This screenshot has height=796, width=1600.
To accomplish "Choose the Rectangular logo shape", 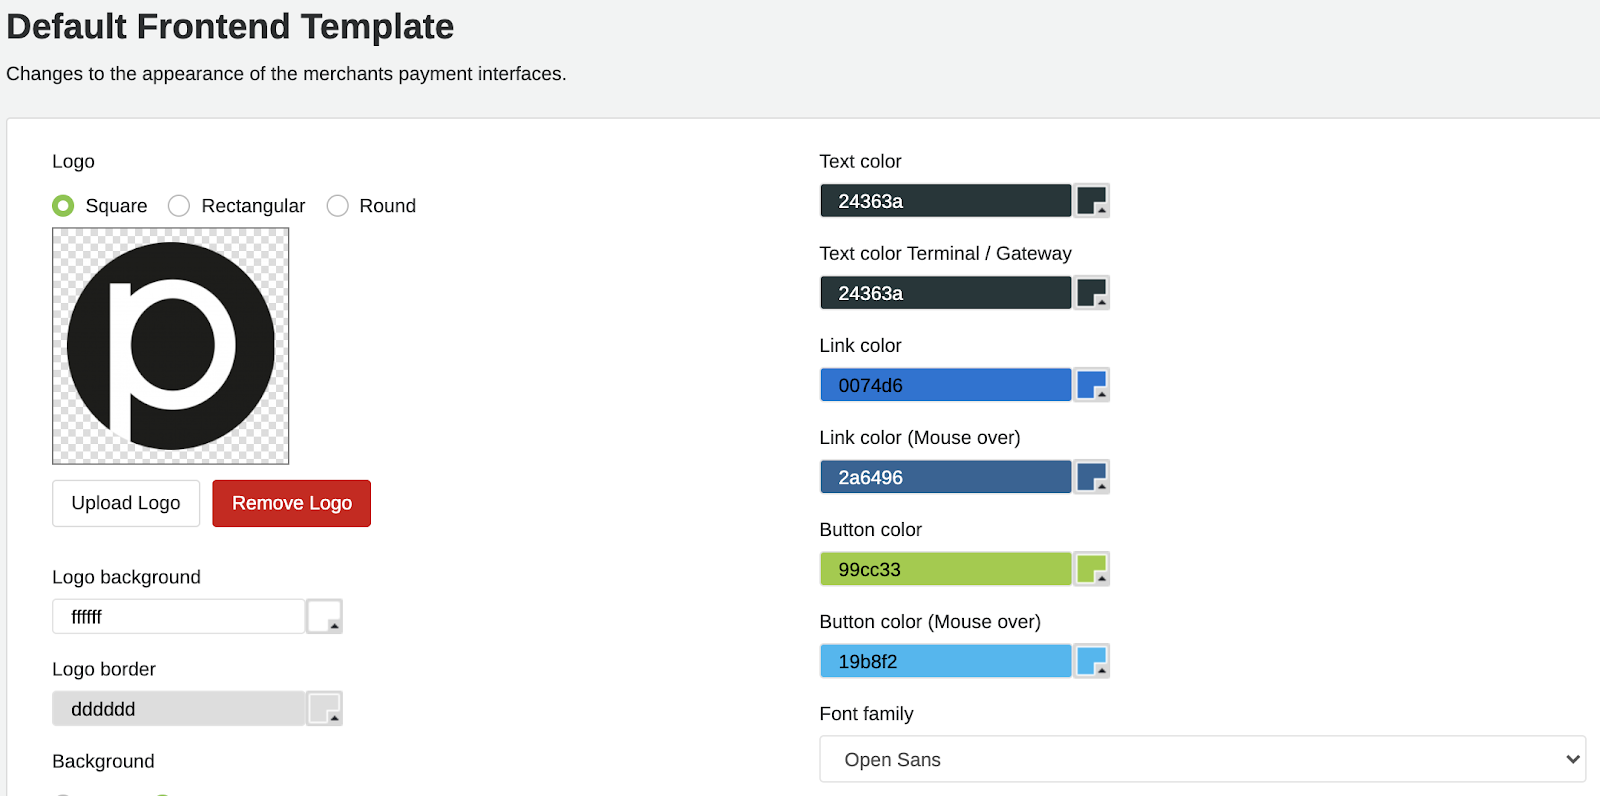I will 179,206.
